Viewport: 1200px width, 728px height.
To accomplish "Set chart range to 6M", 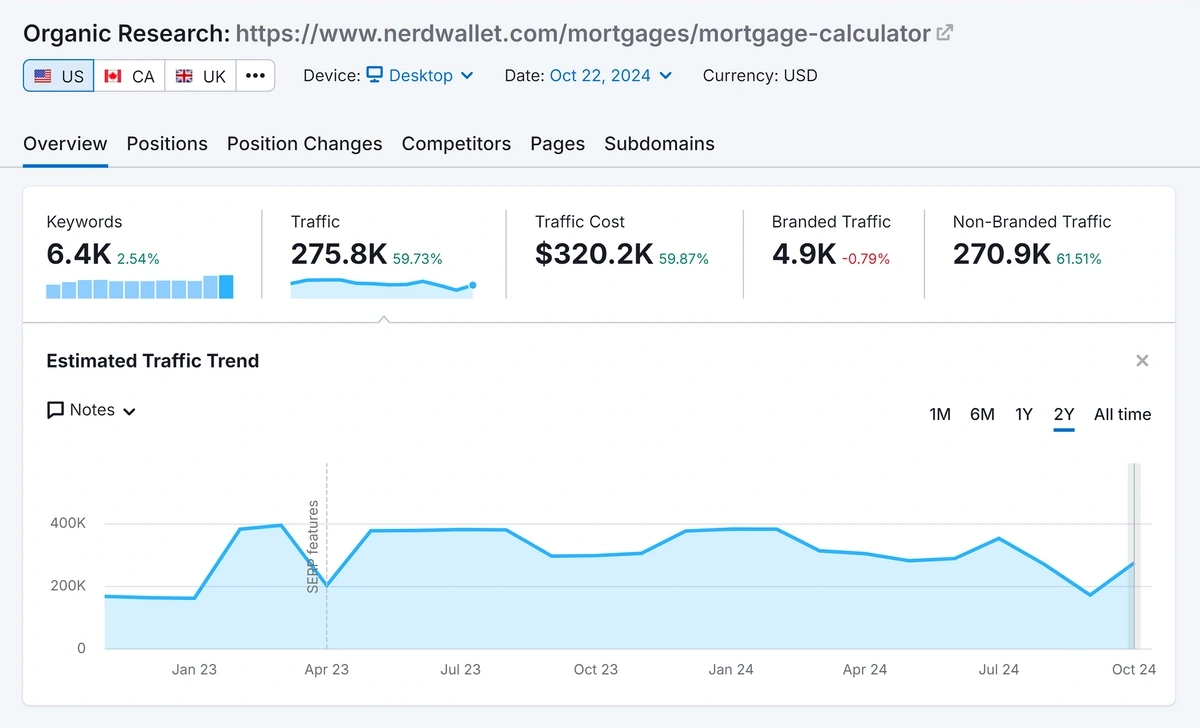I will [982, 414].
